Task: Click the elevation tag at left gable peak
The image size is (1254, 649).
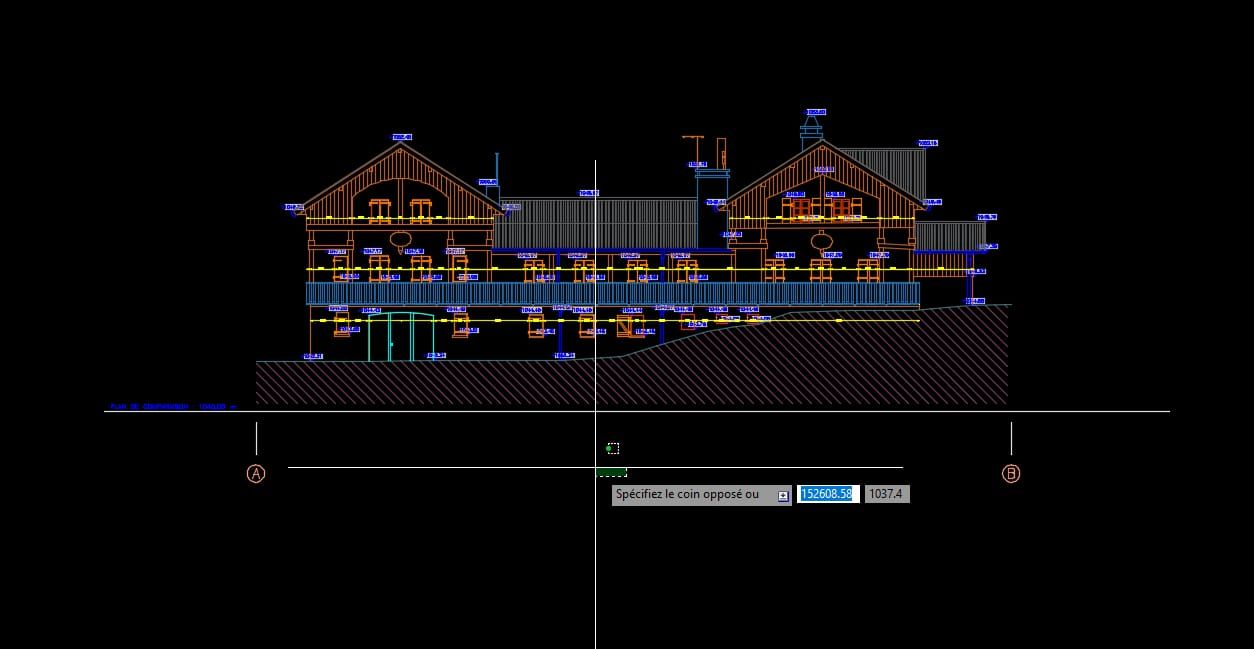Action: (x=402, y=137)
